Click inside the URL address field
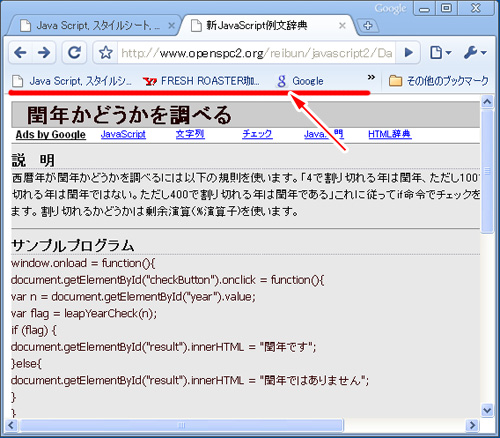500x438 pixels. [256, 53]
